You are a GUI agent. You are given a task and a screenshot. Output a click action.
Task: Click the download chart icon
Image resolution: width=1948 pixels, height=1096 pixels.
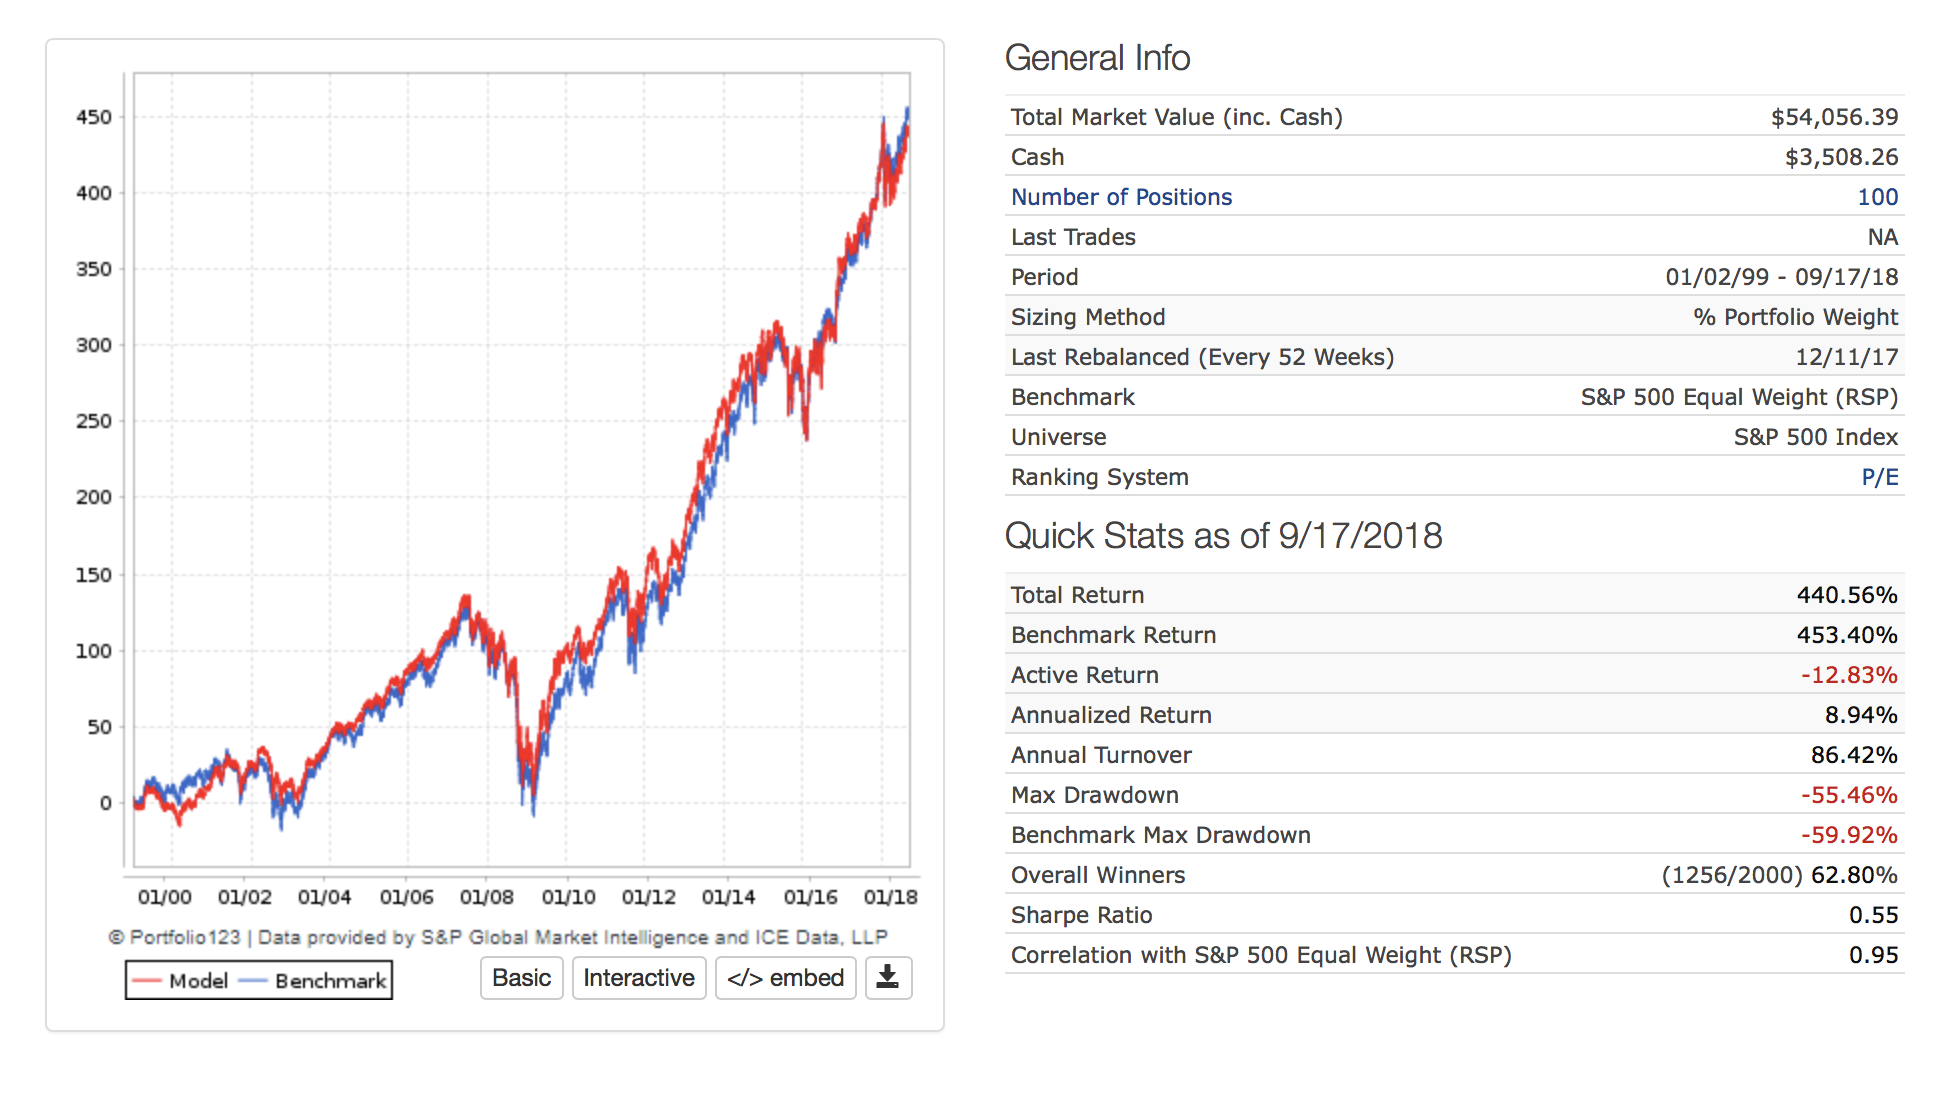click(x=887, y=978)
